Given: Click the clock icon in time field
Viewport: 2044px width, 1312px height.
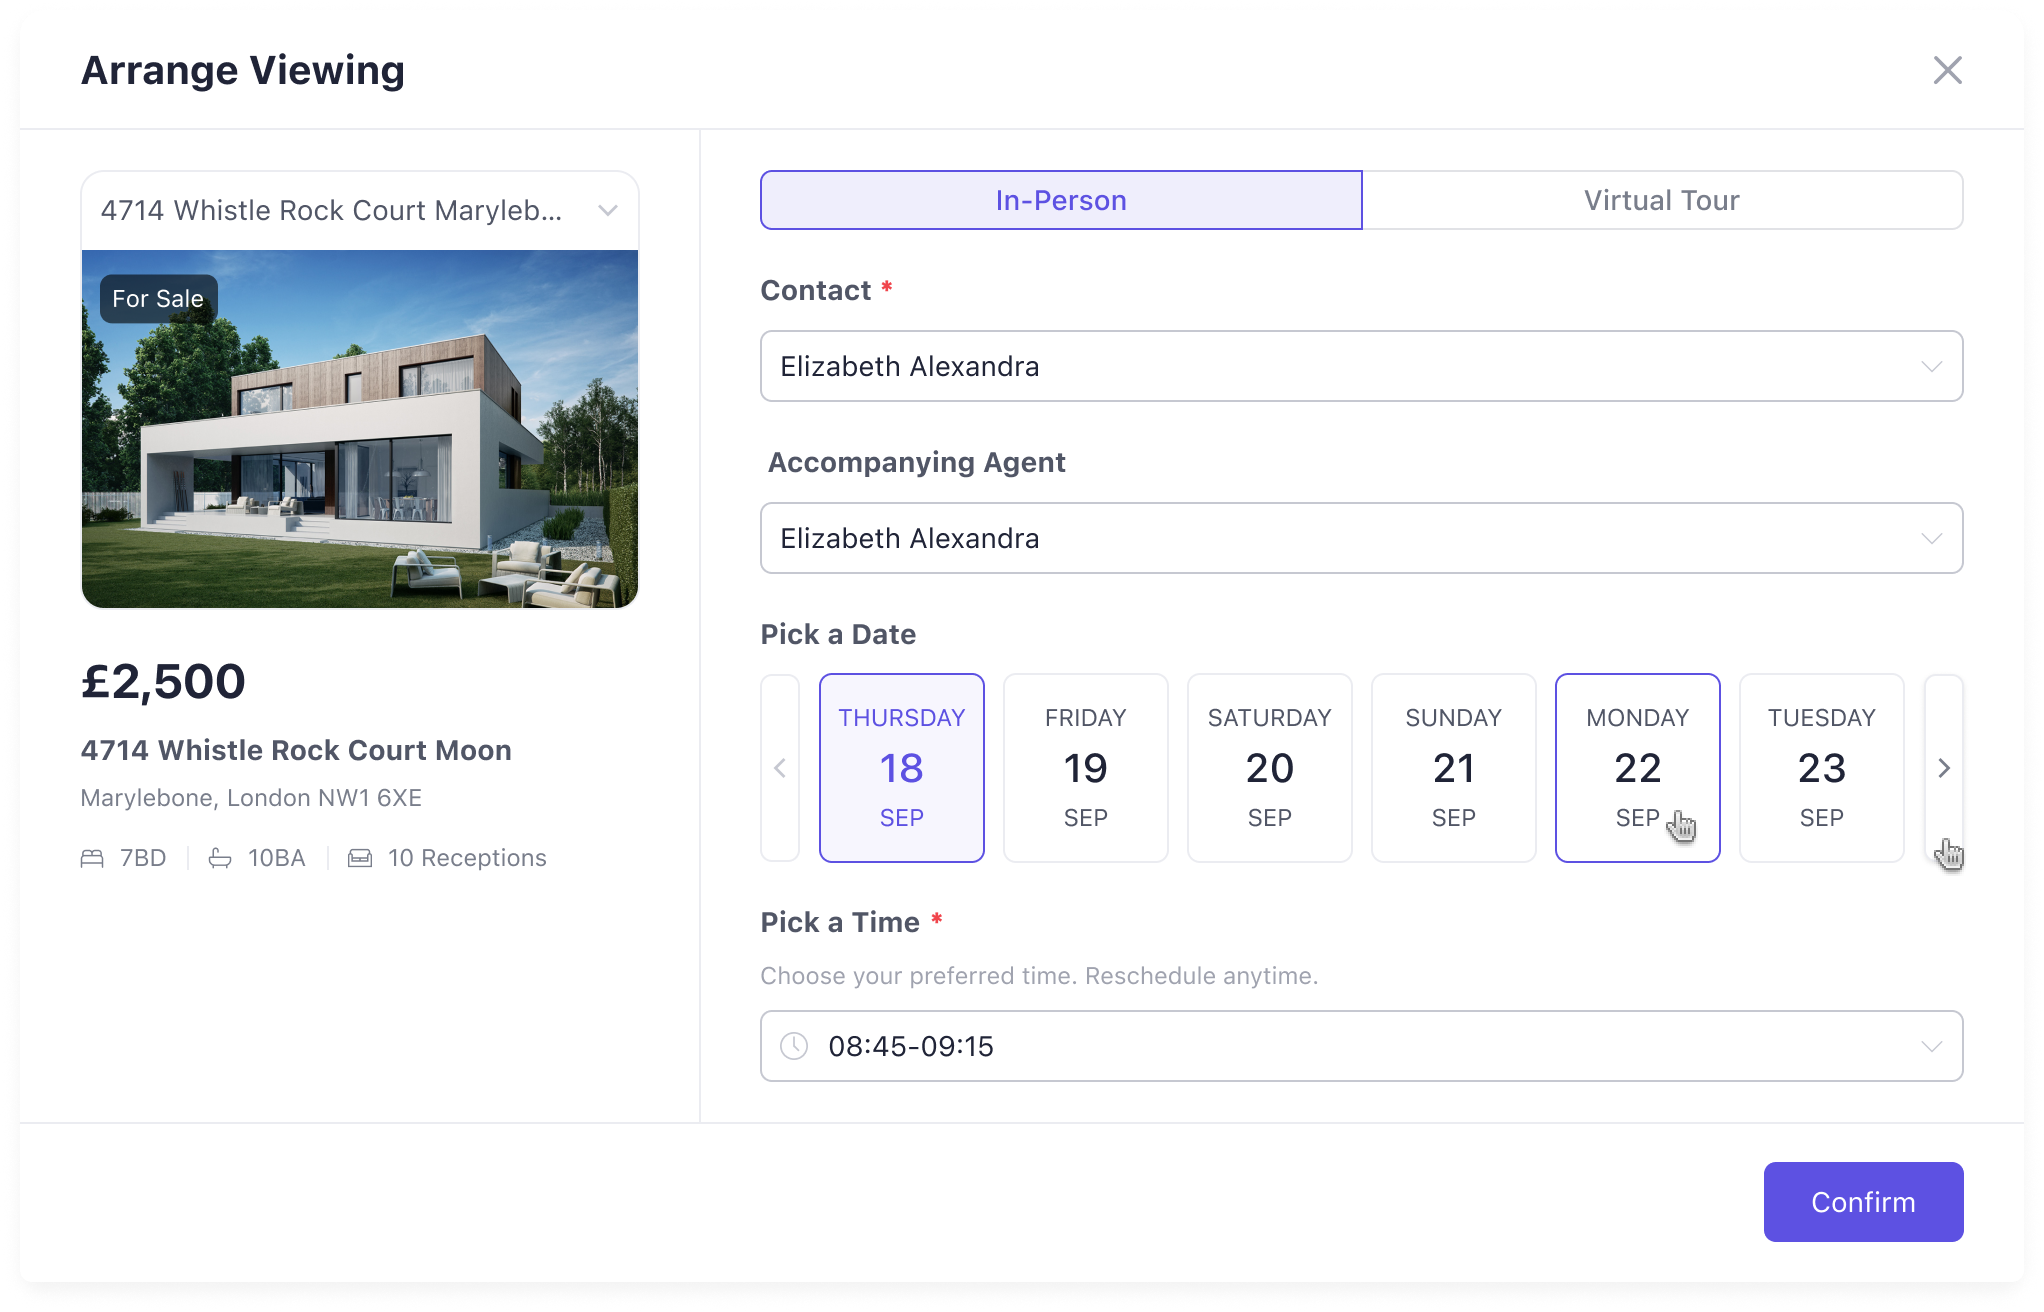Looking at the screenshot, I should pyautogui.click(x=794, y=1046).
